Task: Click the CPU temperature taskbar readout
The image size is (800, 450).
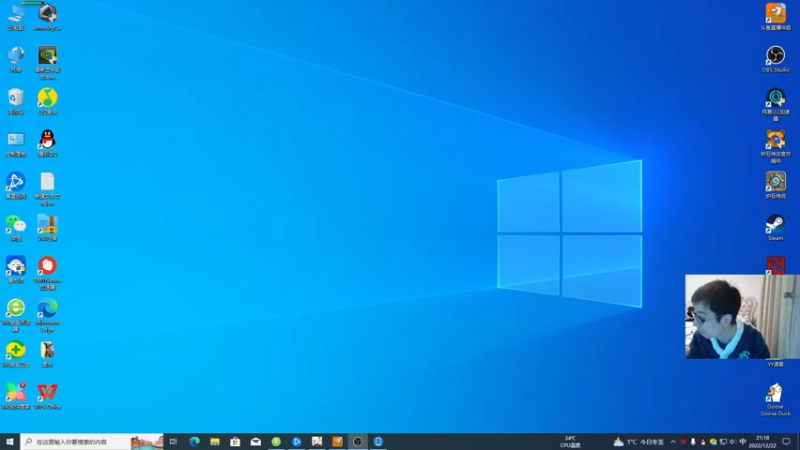Action: [570, 442]
